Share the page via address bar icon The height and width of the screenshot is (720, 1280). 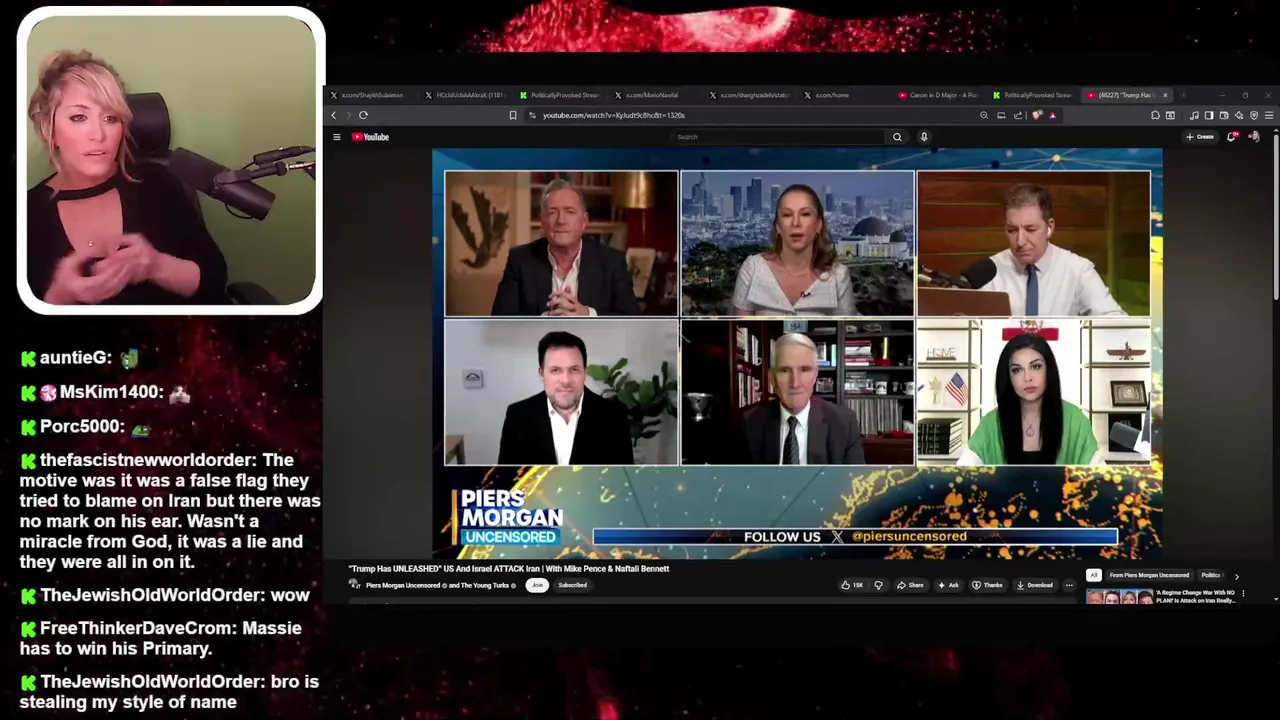(x=1018, y=115)
